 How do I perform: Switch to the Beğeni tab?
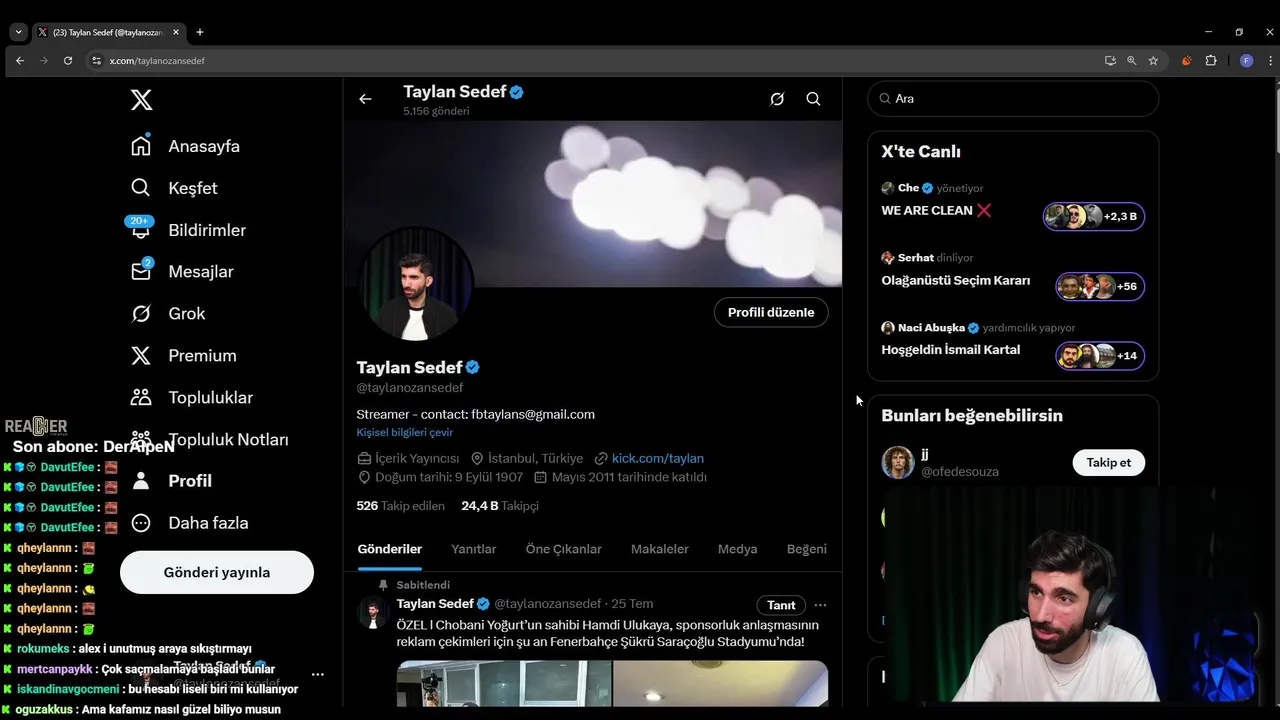[807, 549]
